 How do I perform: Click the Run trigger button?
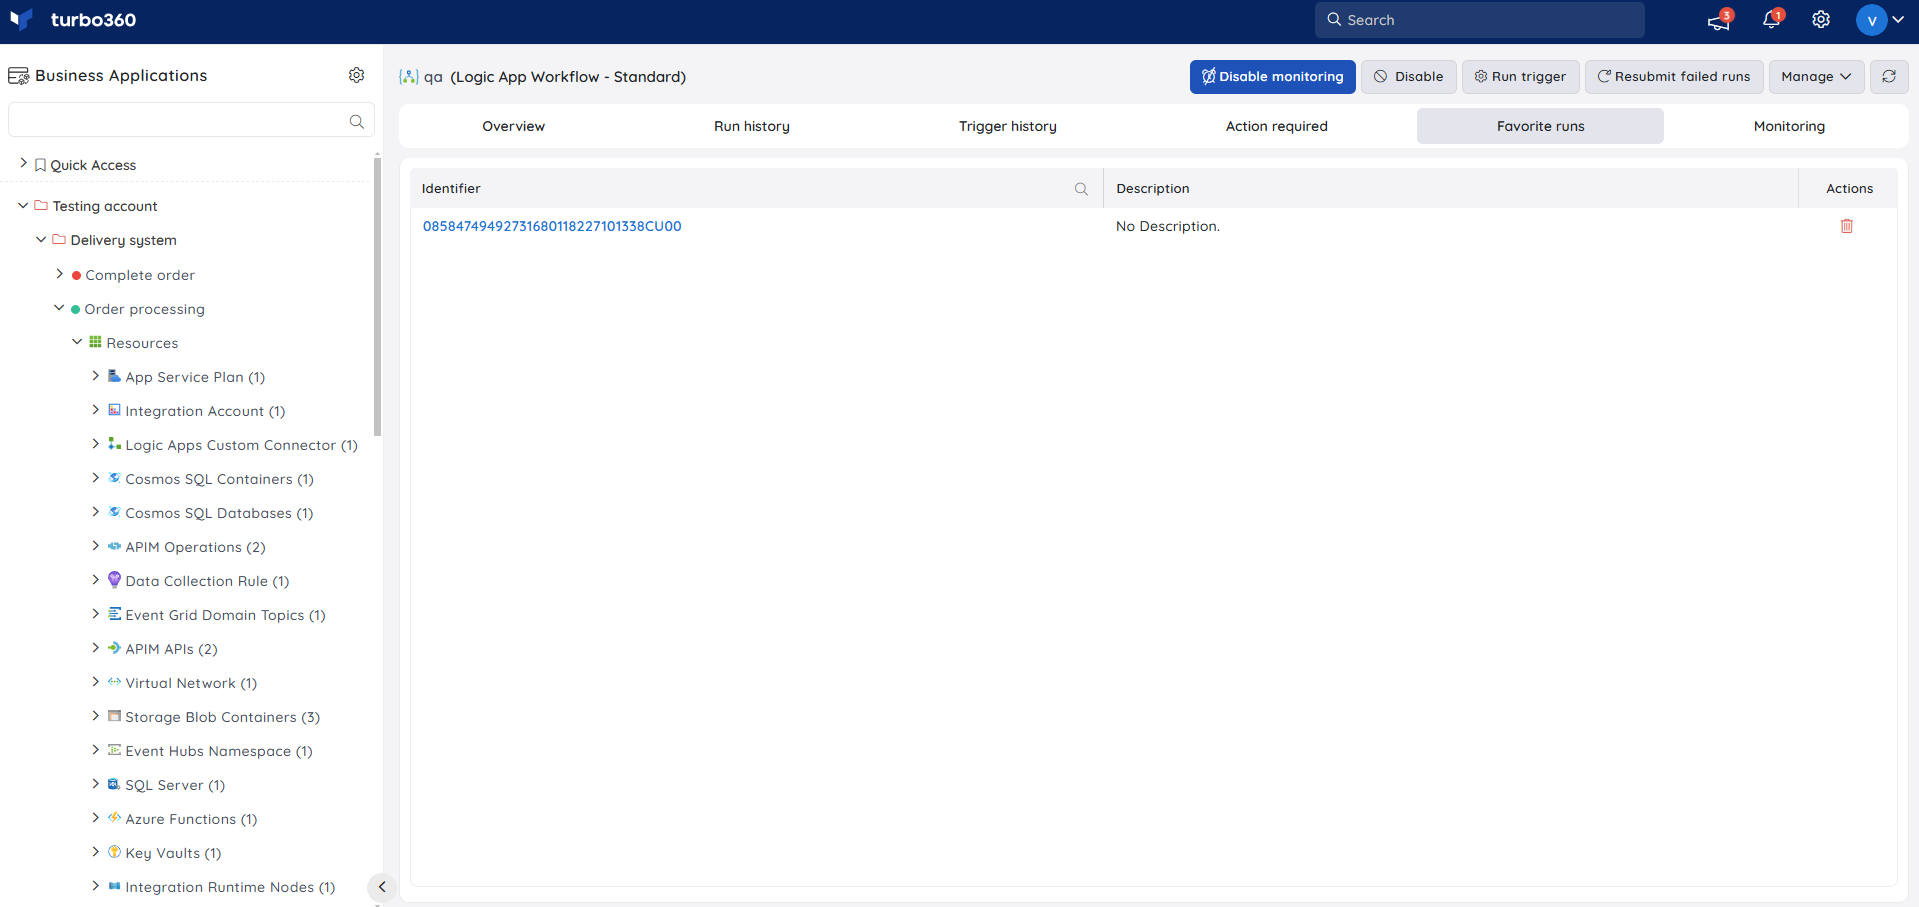click(1520, 76)
